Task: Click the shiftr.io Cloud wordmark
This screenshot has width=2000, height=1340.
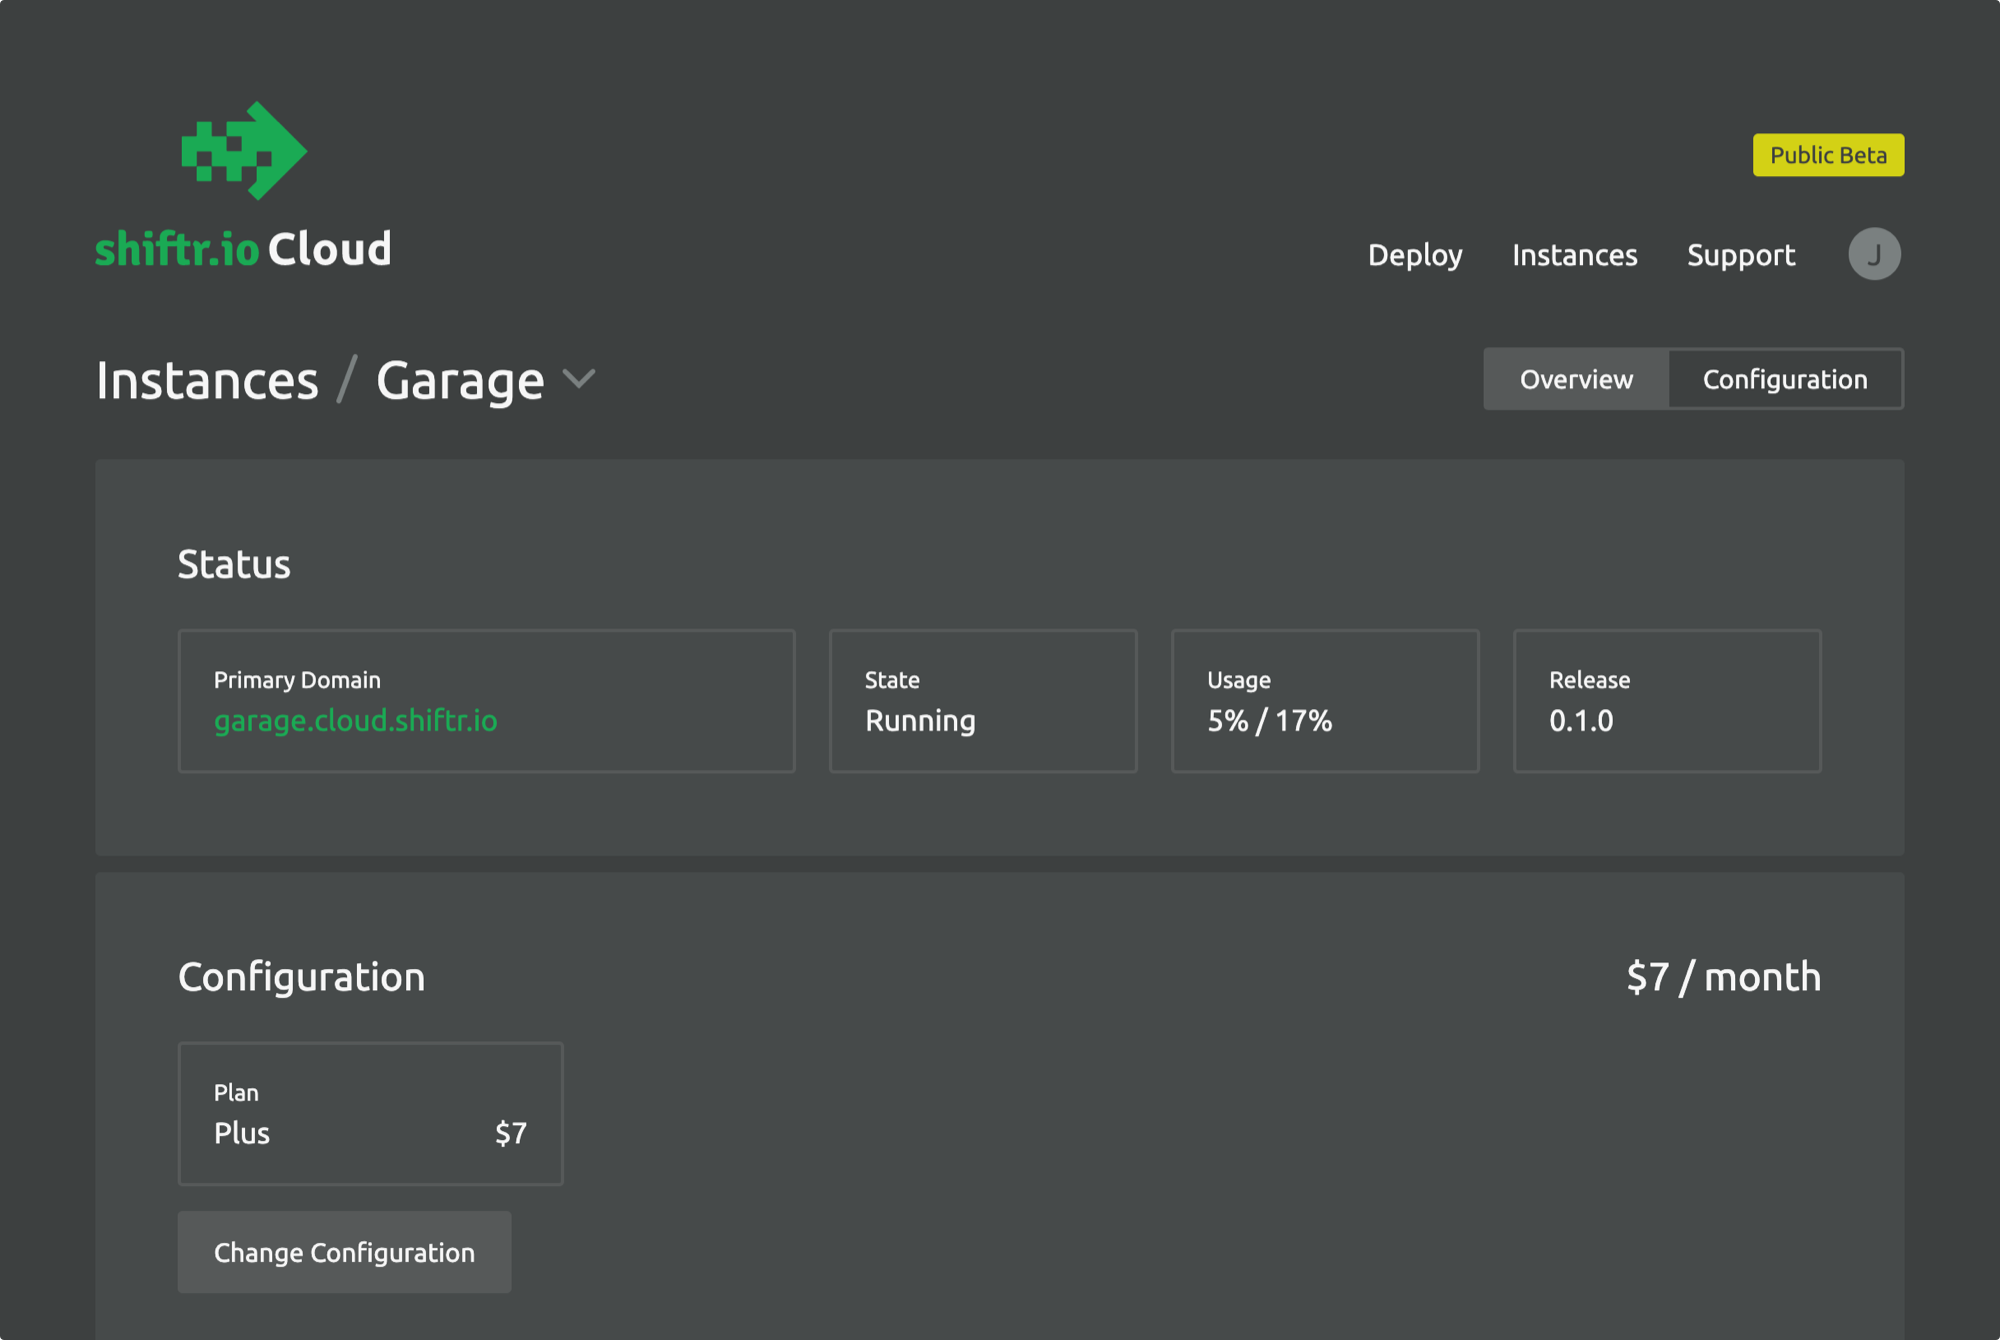Action: [x=243, y=249]
